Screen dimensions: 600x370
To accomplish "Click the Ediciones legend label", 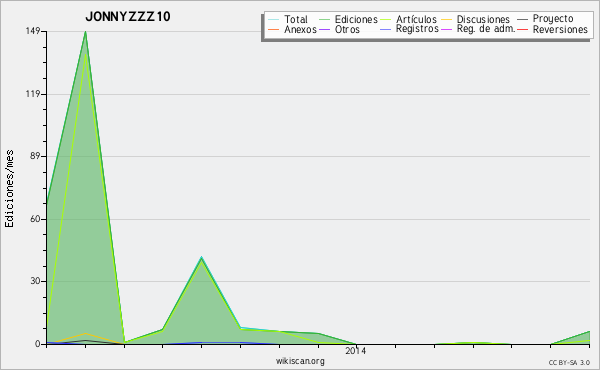I will coord(356,19).
